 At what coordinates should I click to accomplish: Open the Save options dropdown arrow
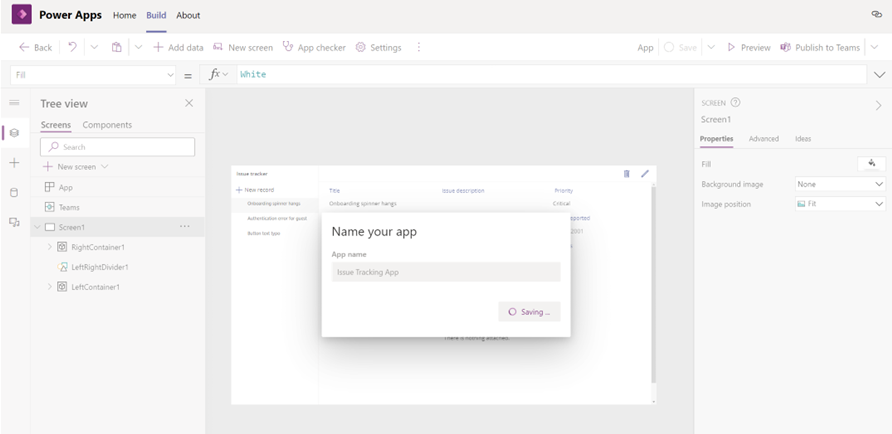pos(711,47)
